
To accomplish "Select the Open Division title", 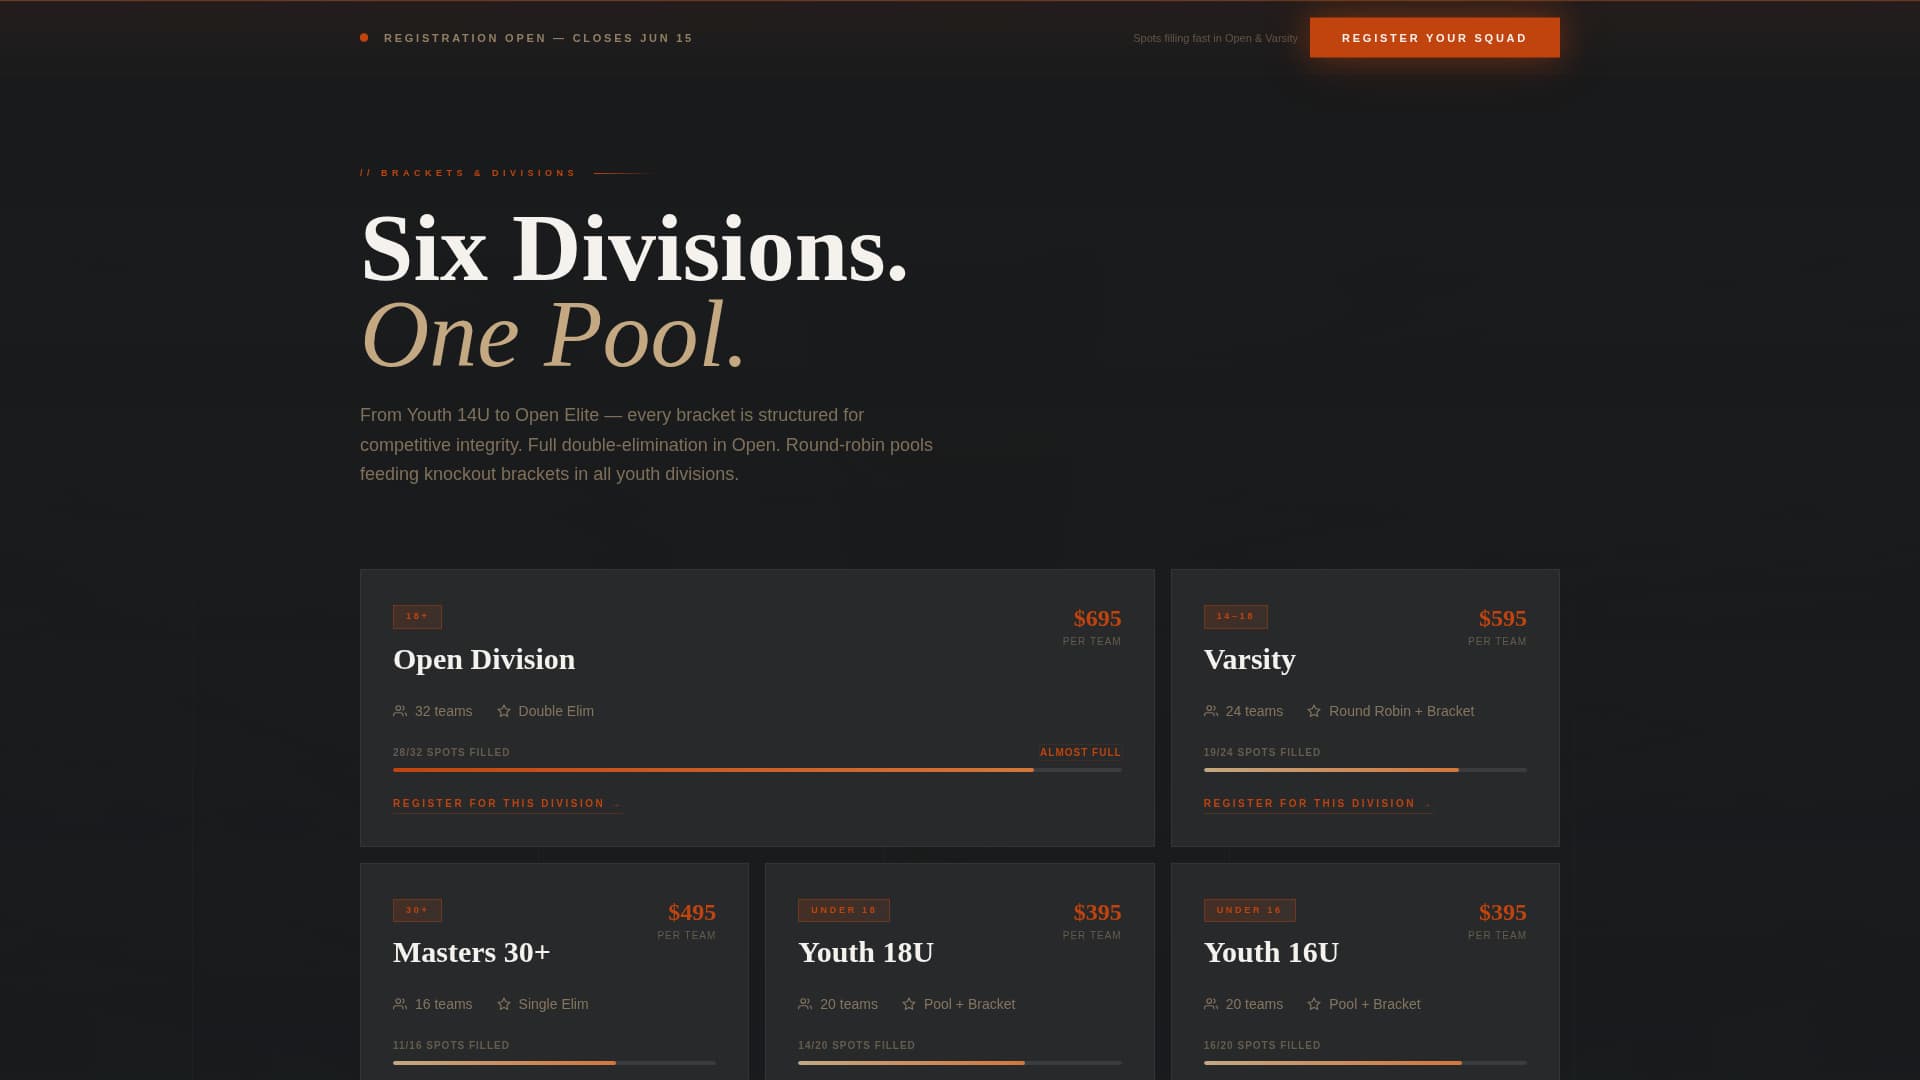I will tap(484, 659).
